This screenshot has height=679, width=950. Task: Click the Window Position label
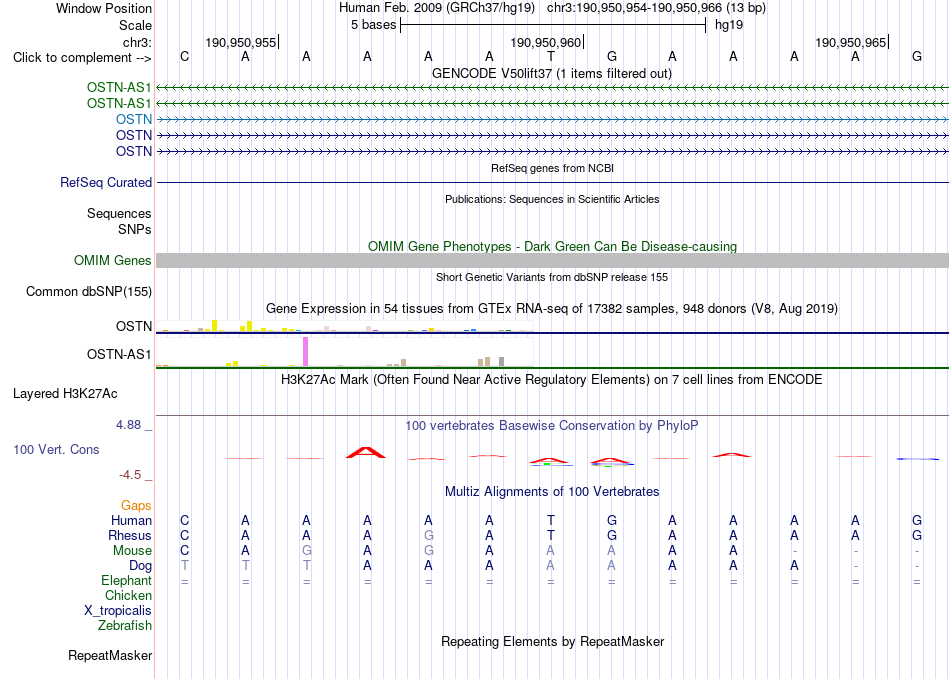pyautogui.click(x=104, y=8)
